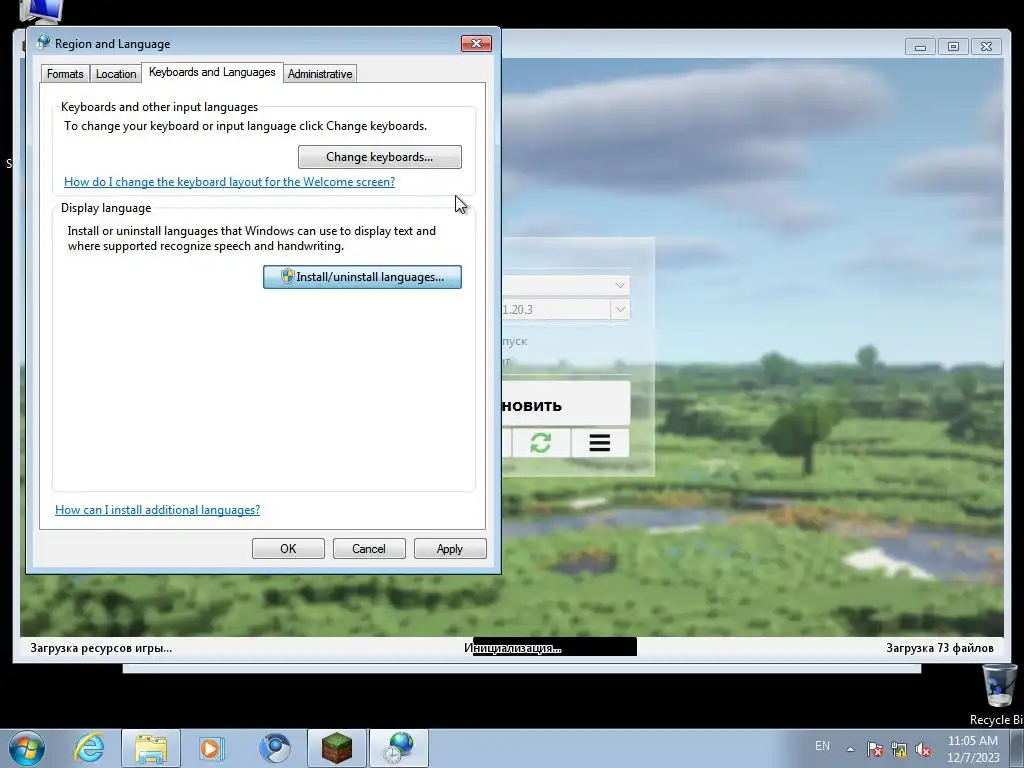Open the clock showing 11:05 AM

click(973, 748)
